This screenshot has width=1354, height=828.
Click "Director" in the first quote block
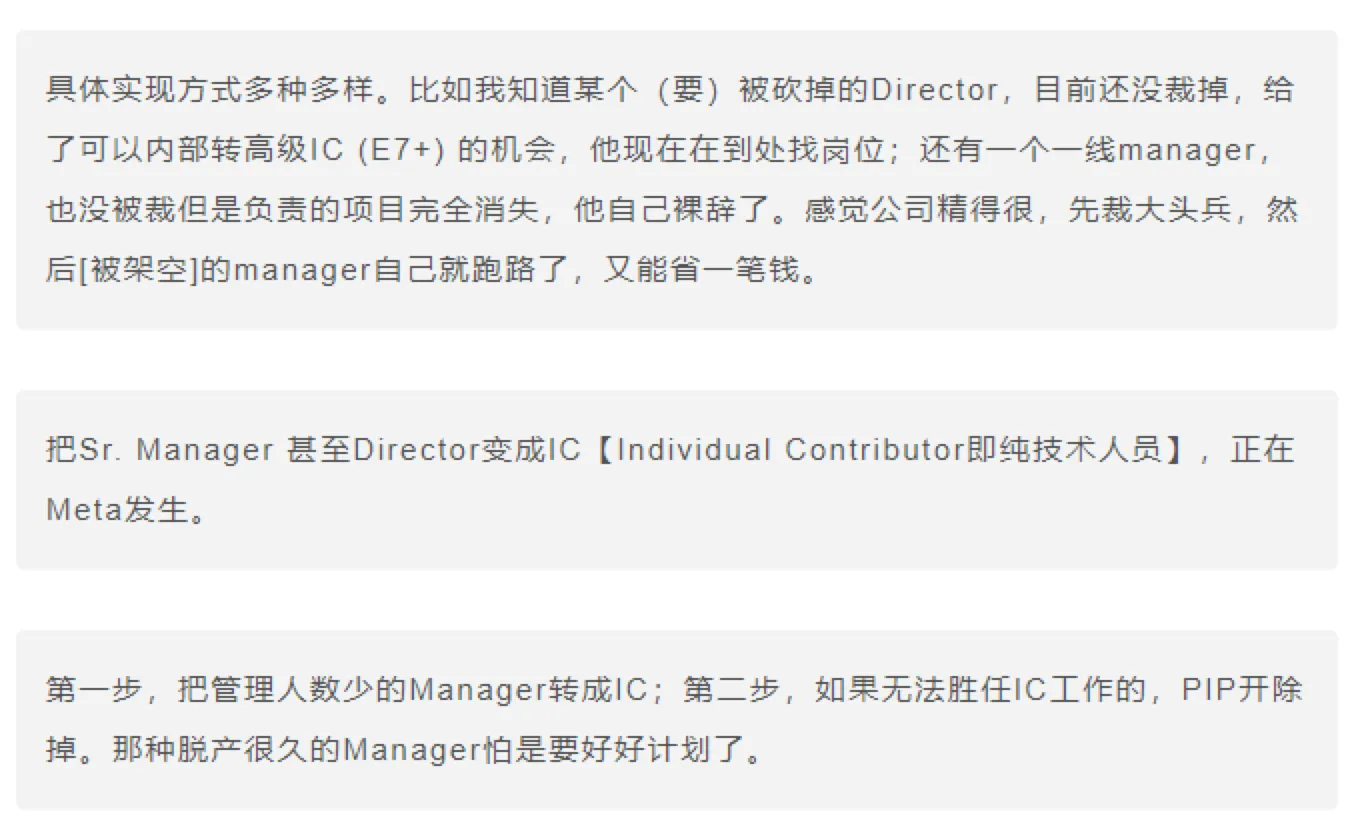[934, 90]
